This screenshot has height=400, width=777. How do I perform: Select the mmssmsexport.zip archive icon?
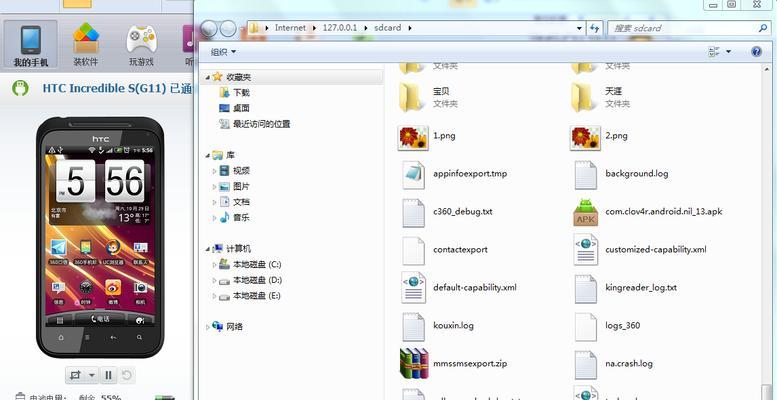(414, 363)
